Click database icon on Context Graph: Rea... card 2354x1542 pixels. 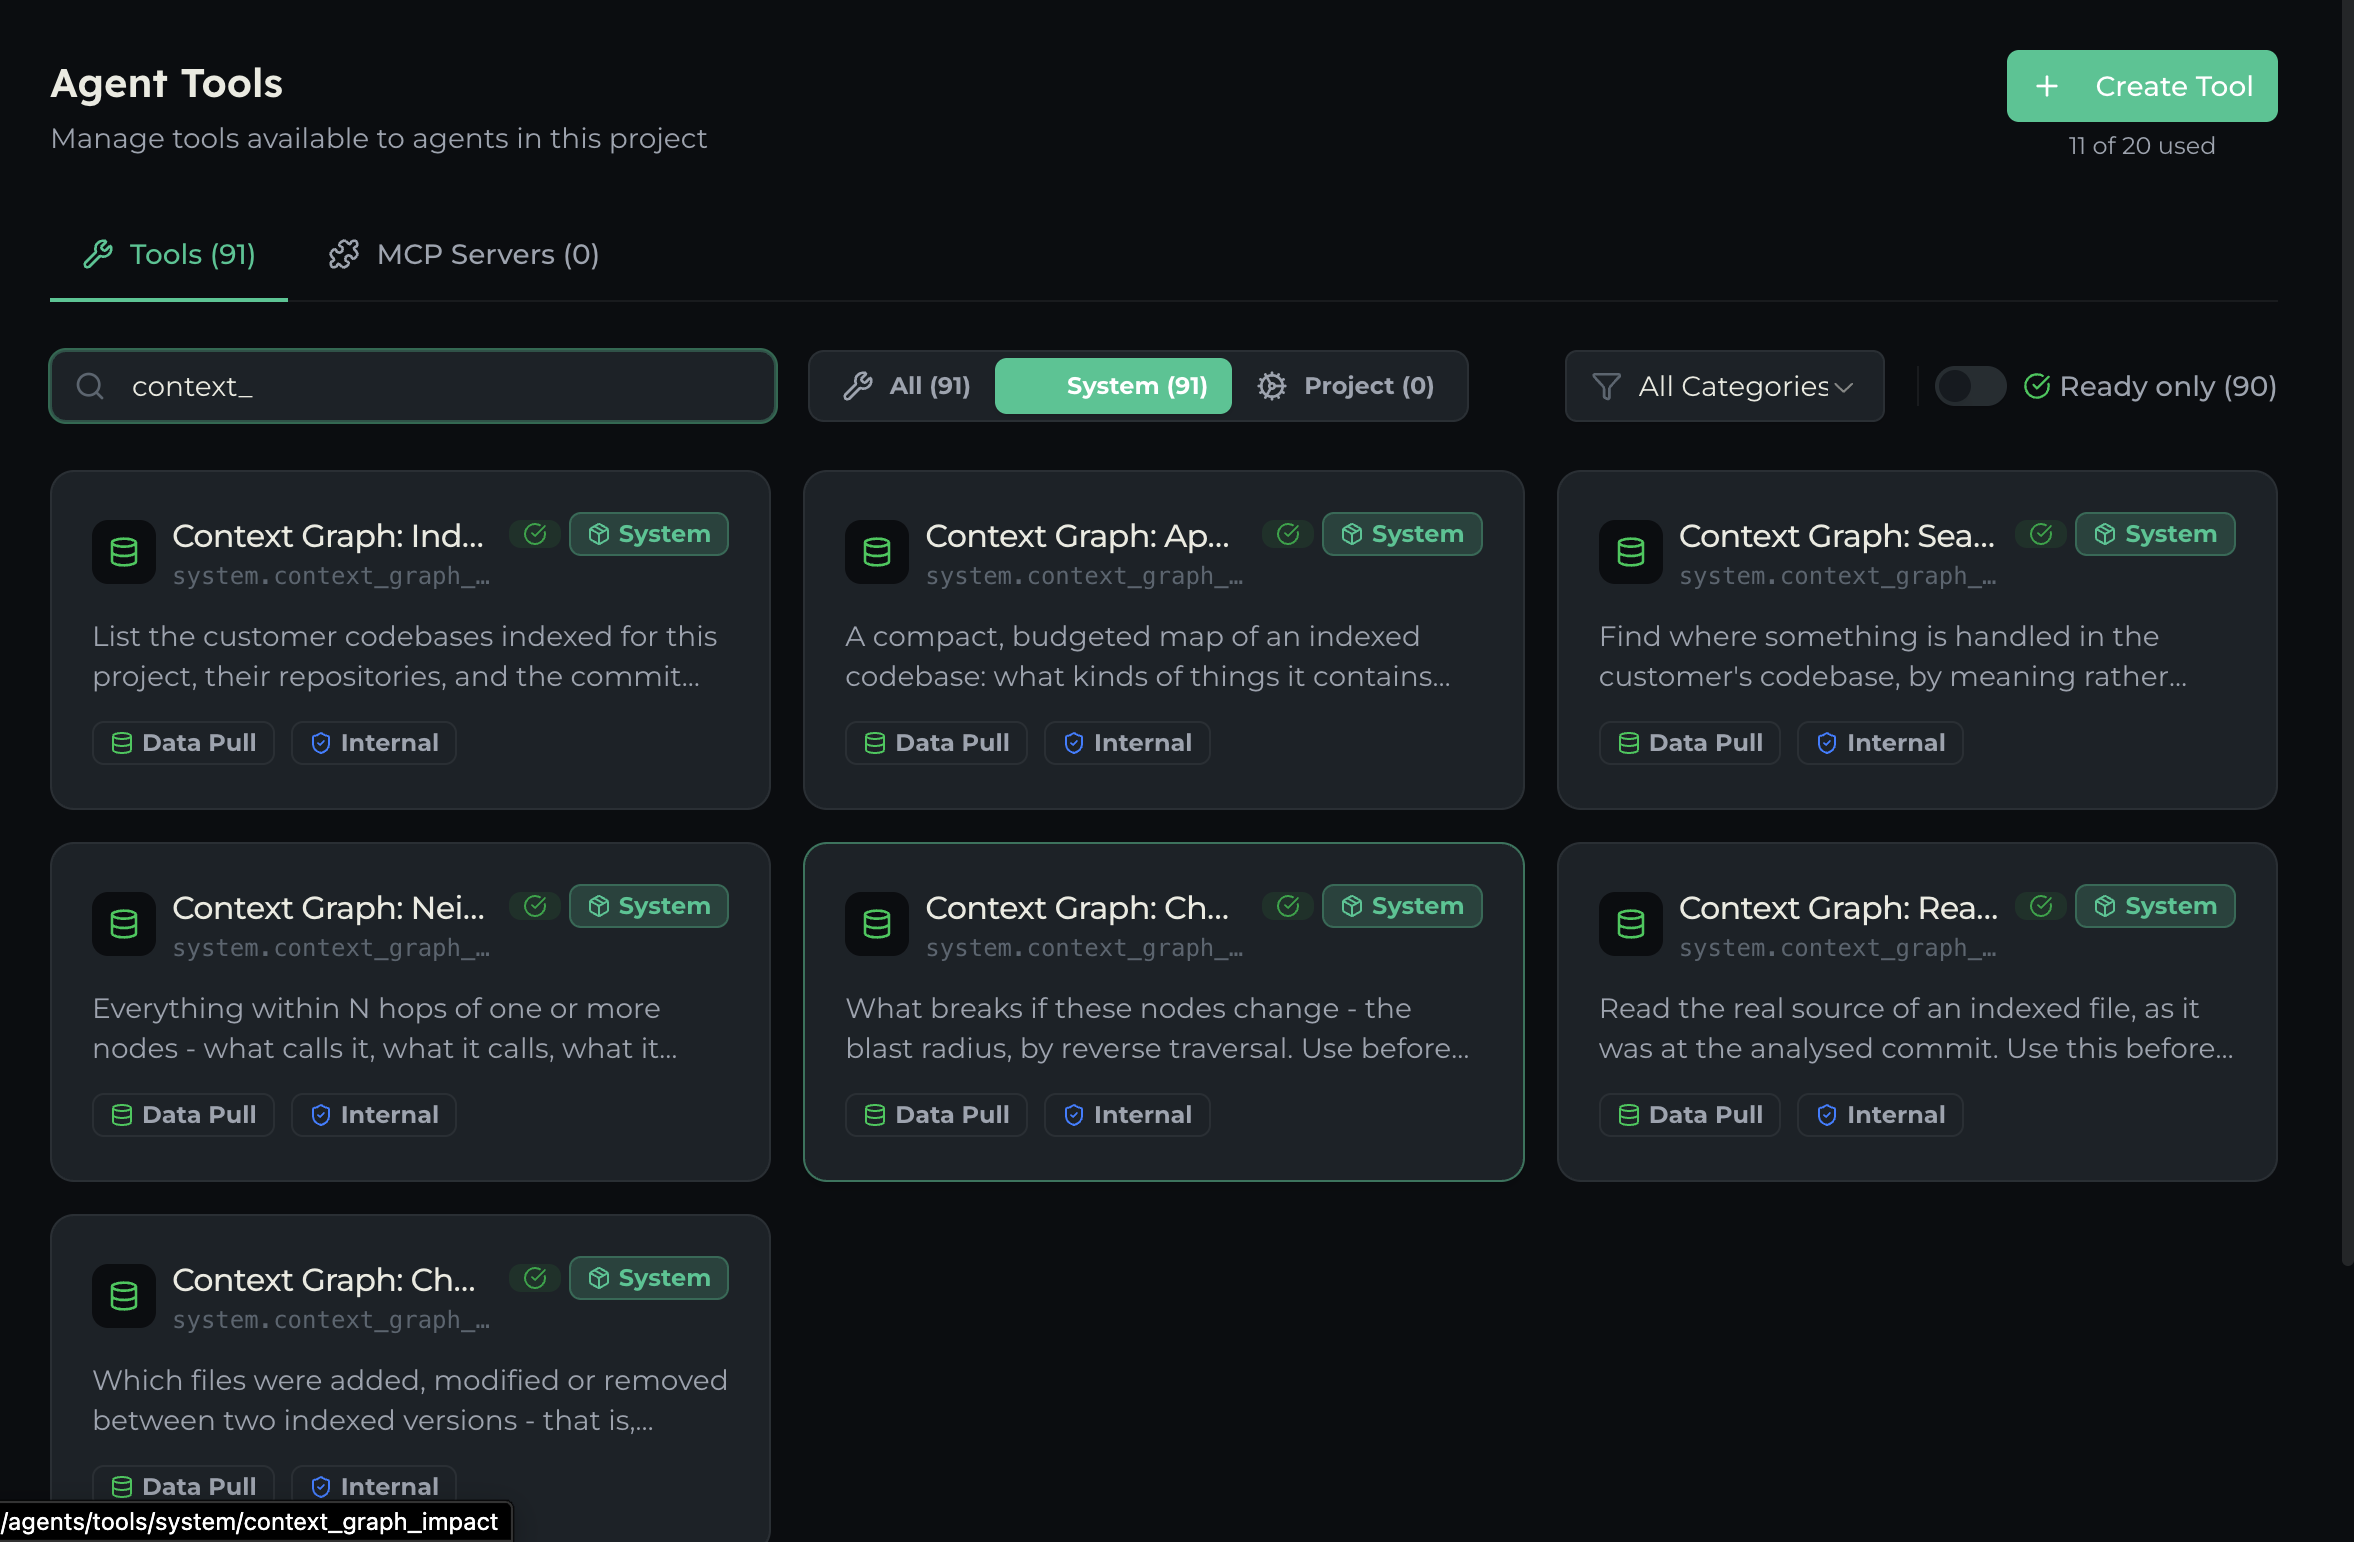click(1631, 924)
